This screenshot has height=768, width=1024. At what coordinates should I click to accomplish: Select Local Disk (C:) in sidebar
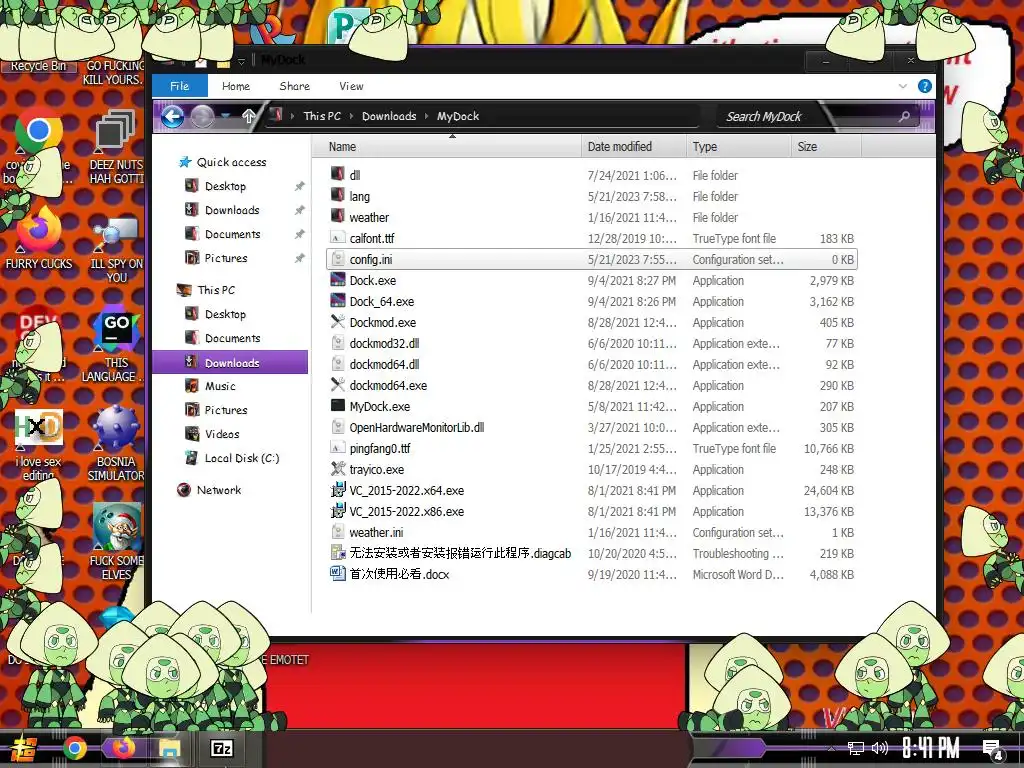242,458
